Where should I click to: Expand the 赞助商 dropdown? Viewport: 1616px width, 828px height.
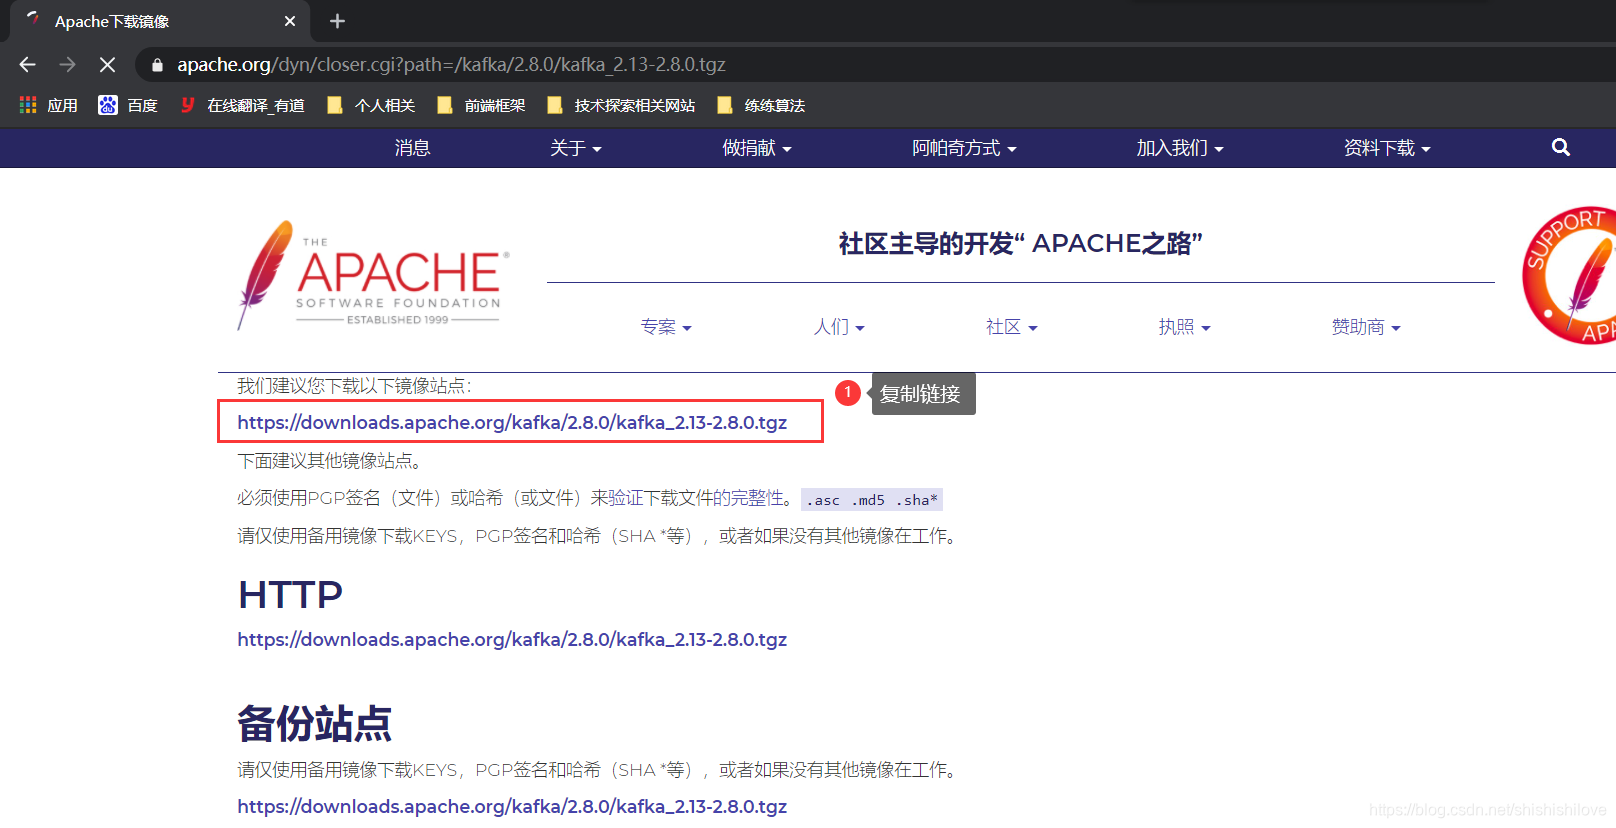click(1366, 327)
